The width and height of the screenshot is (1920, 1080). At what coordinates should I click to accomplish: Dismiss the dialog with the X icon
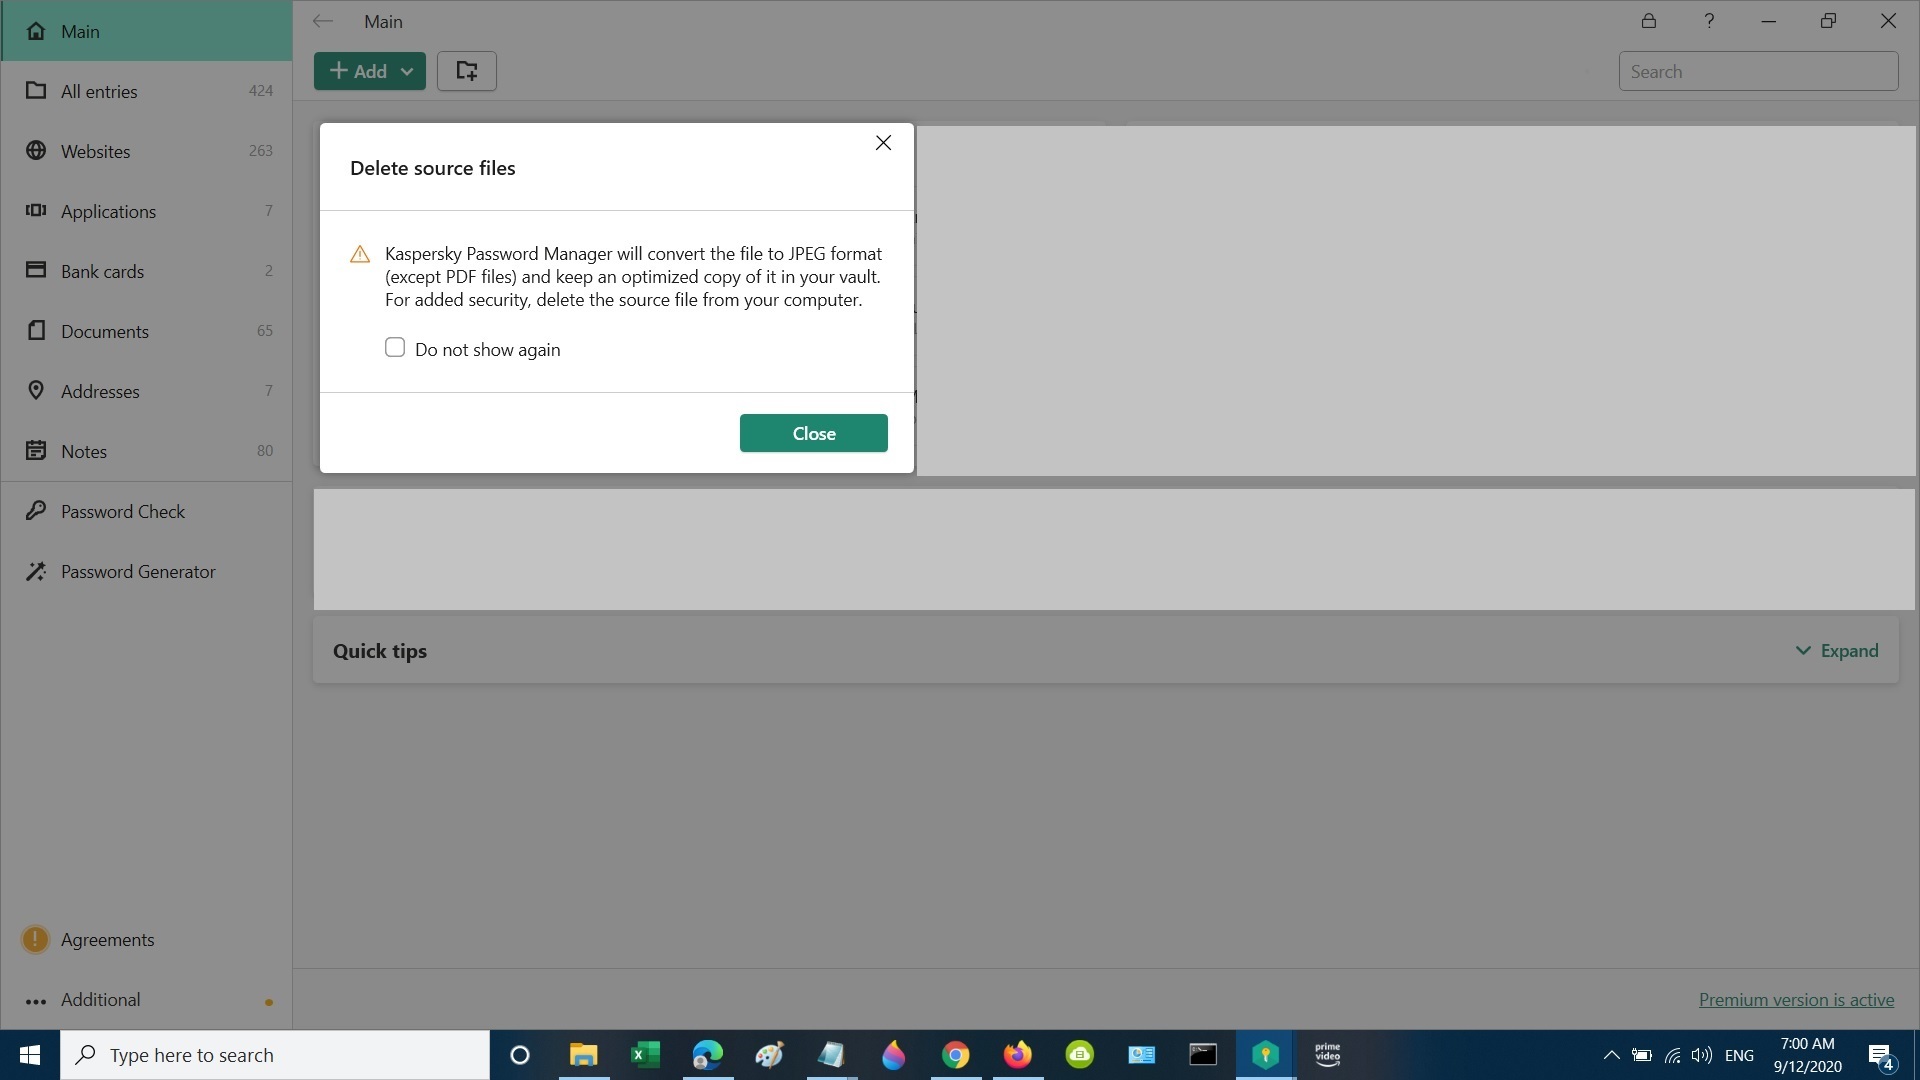[x=883, y=143]
